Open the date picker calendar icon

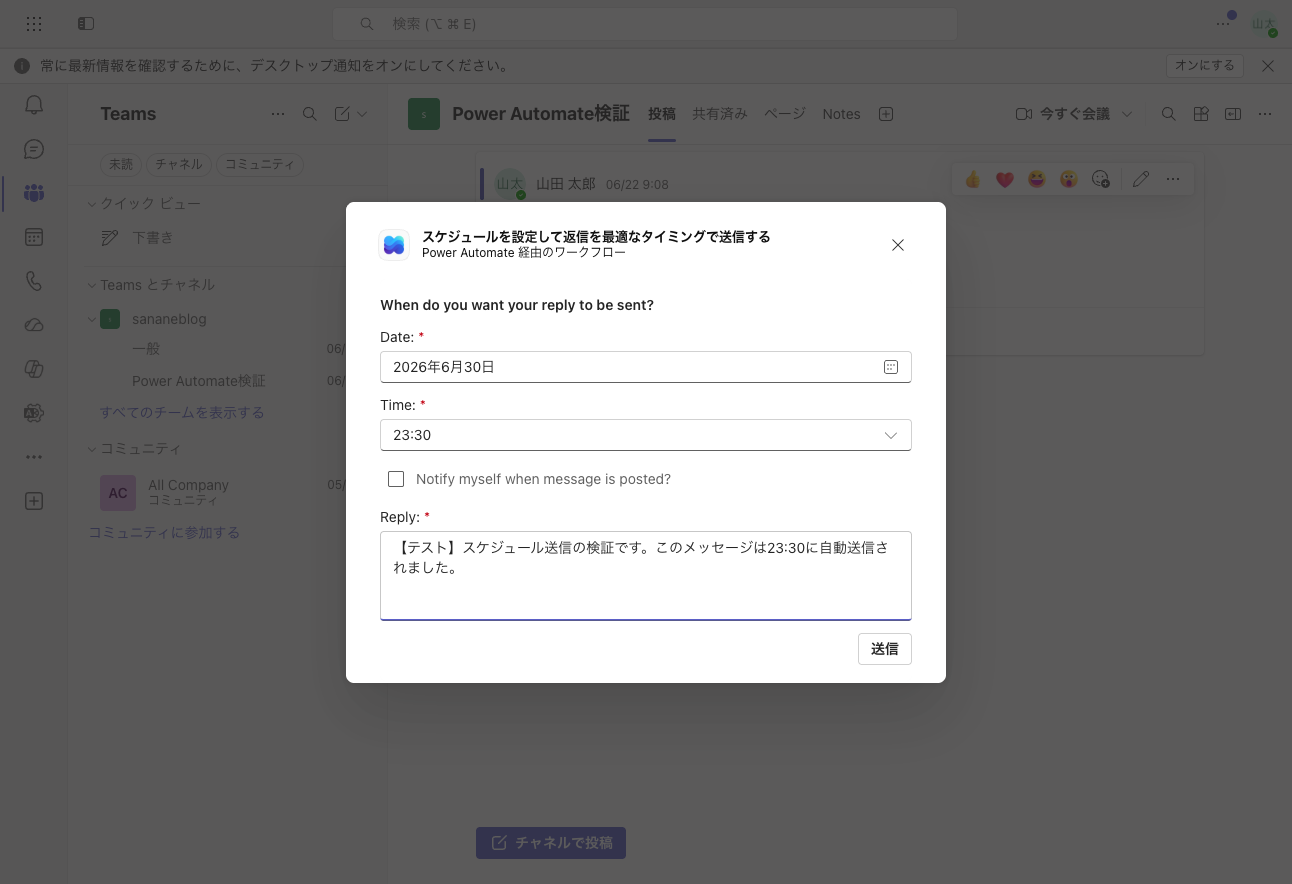click(x=891, y=367)
